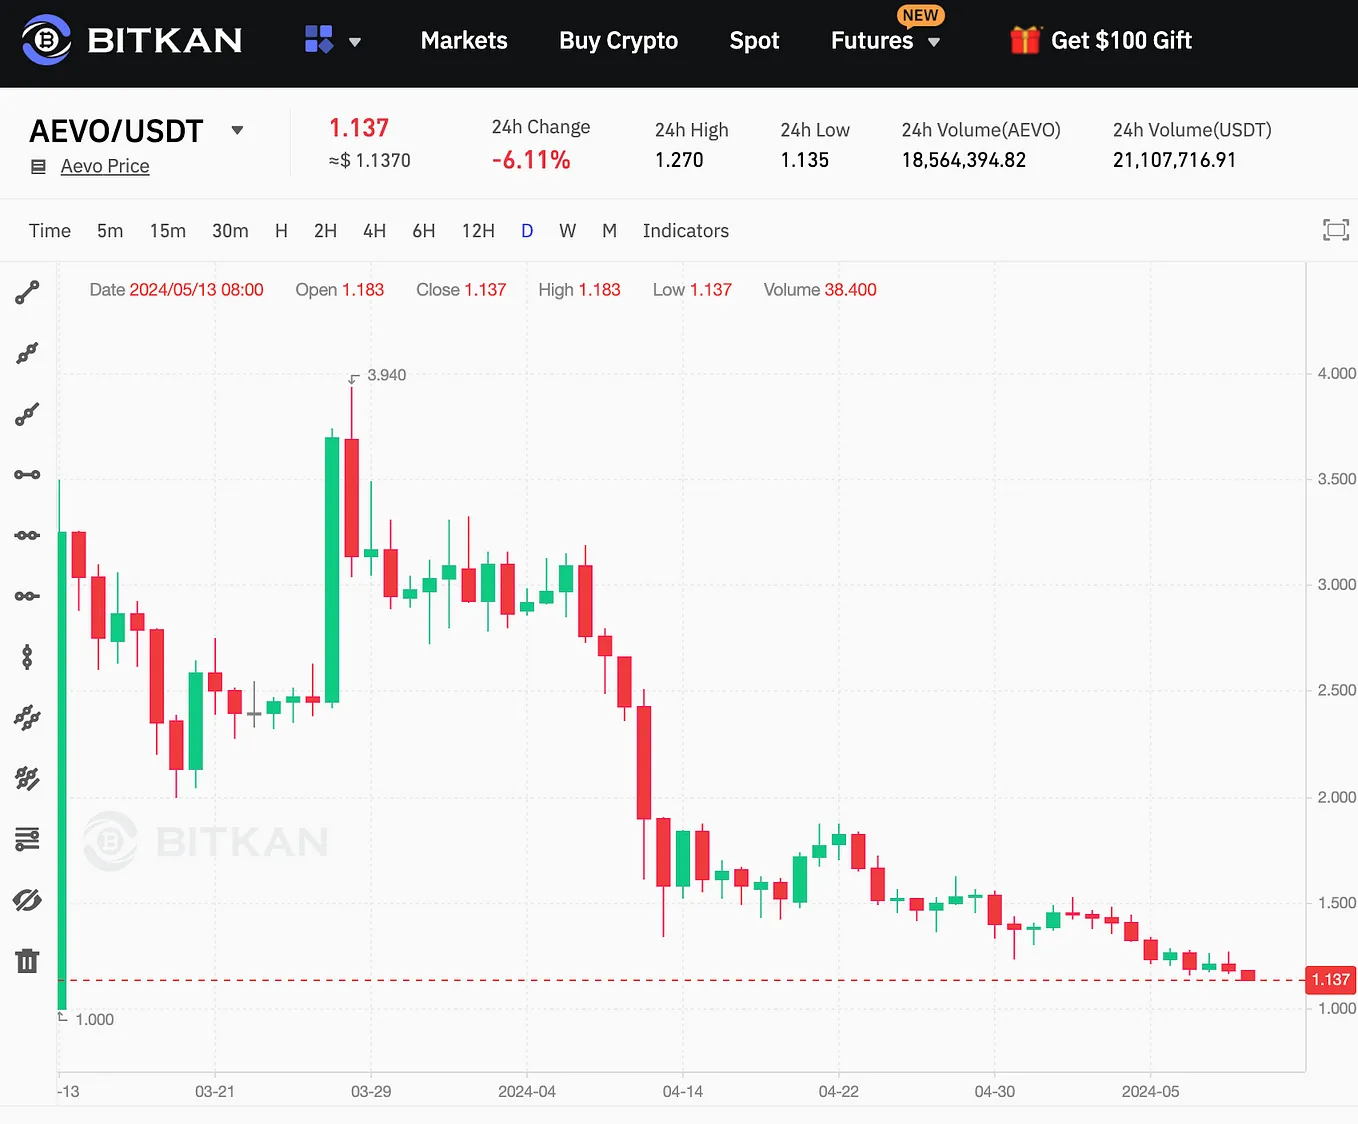1358x1124 pixels.
Task: Select the horizontal ray line tool
Action: pos(27,596)
